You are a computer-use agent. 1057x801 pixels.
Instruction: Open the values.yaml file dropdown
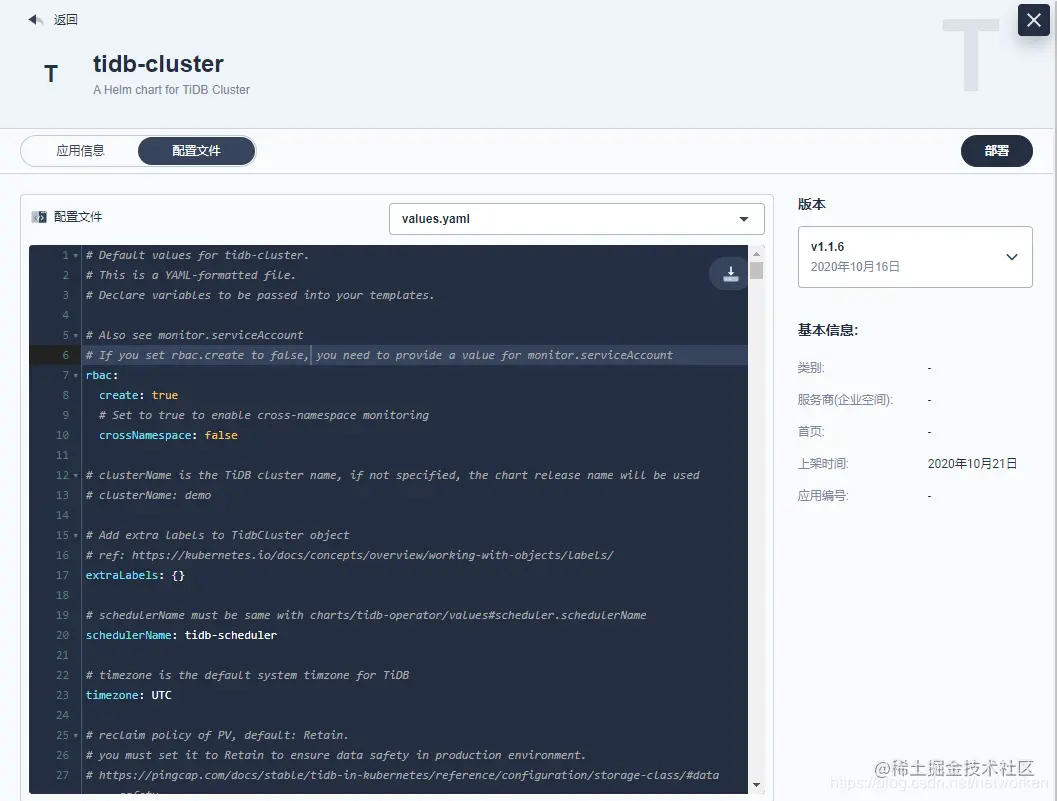click(576, 219)
